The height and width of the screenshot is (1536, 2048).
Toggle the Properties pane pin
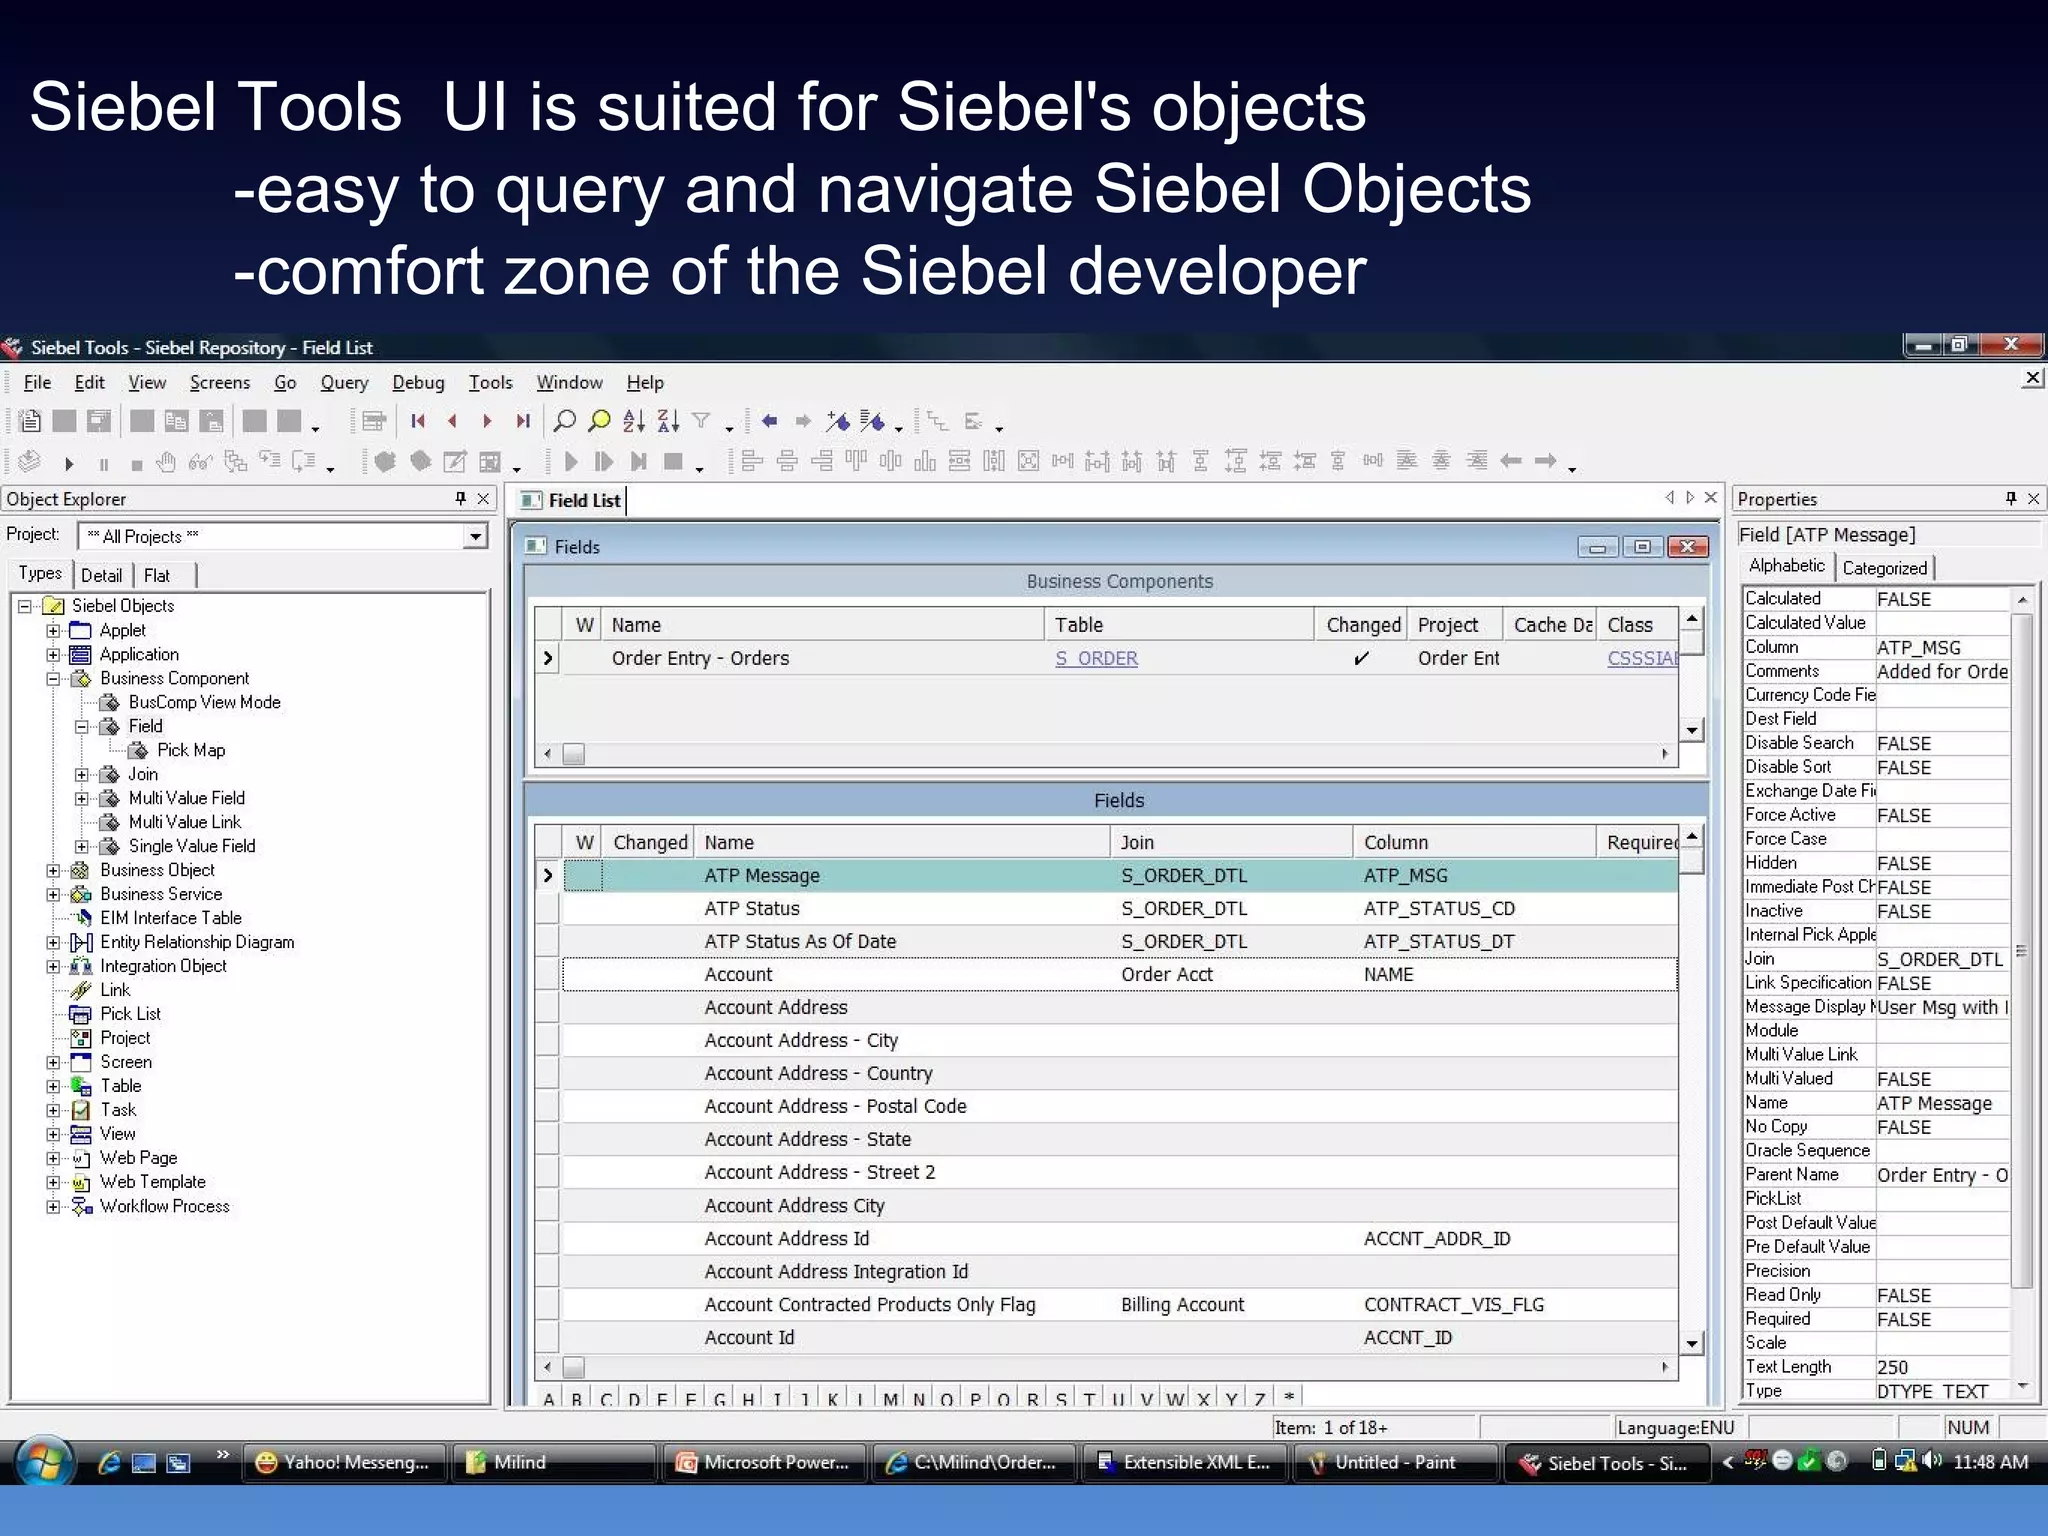[x=2011, y=498]
